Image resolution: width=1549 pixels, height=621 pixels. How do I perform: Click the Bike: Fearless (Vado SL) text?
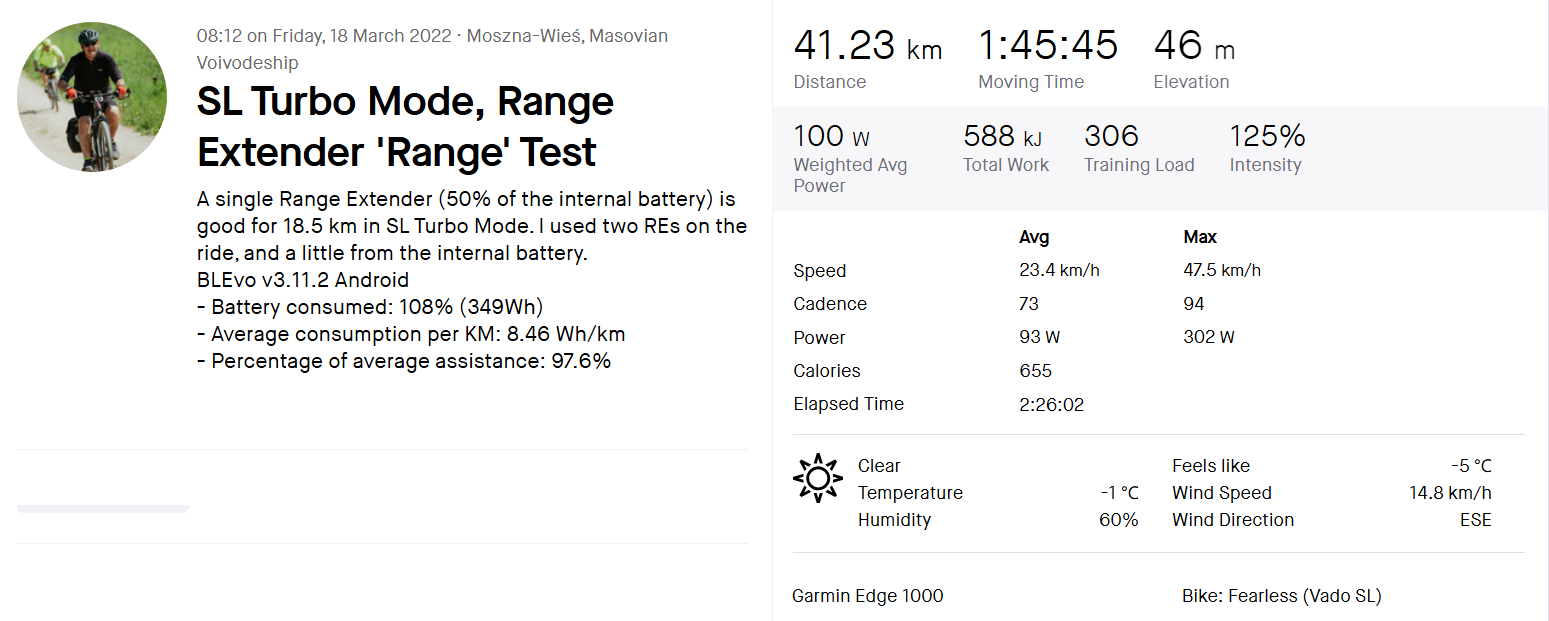[1281, 596]
